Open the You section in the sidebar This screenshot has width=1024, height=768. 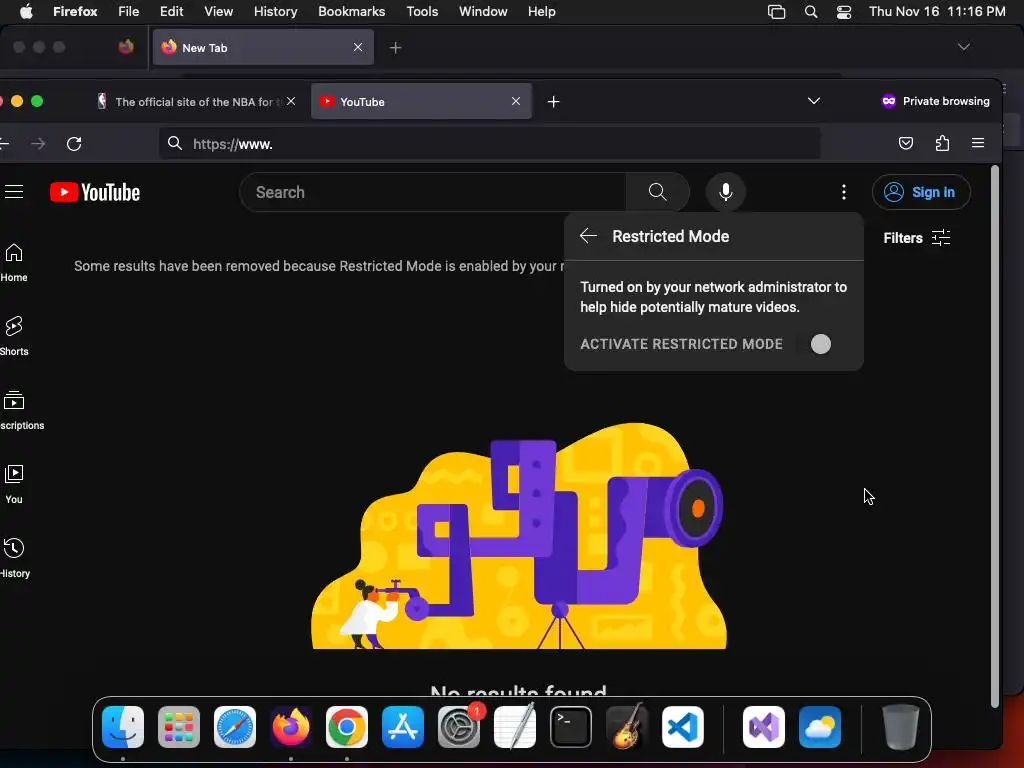[14, 484]
